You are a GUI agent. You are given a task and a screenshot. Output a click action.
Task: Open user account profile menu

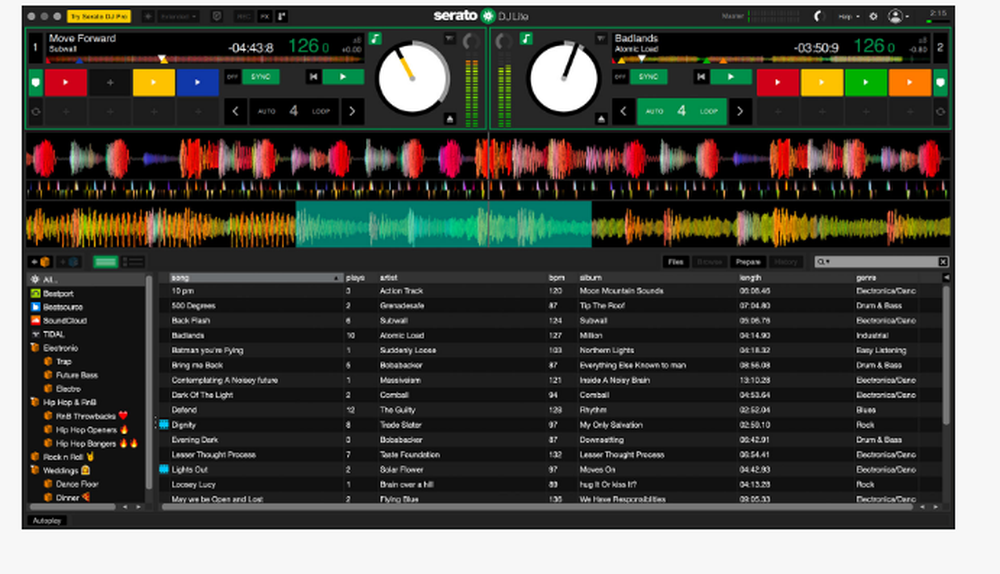click(897, 17)
